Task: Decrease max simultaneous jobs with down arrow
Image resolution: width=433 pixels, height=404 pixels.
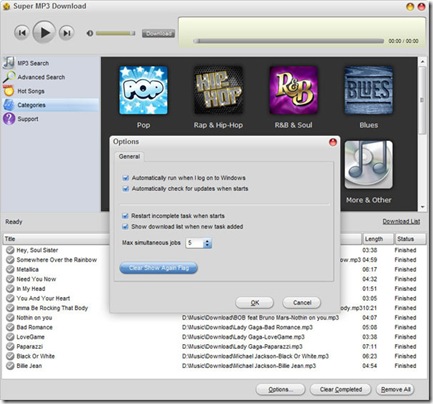Action: tap(207, 246)
